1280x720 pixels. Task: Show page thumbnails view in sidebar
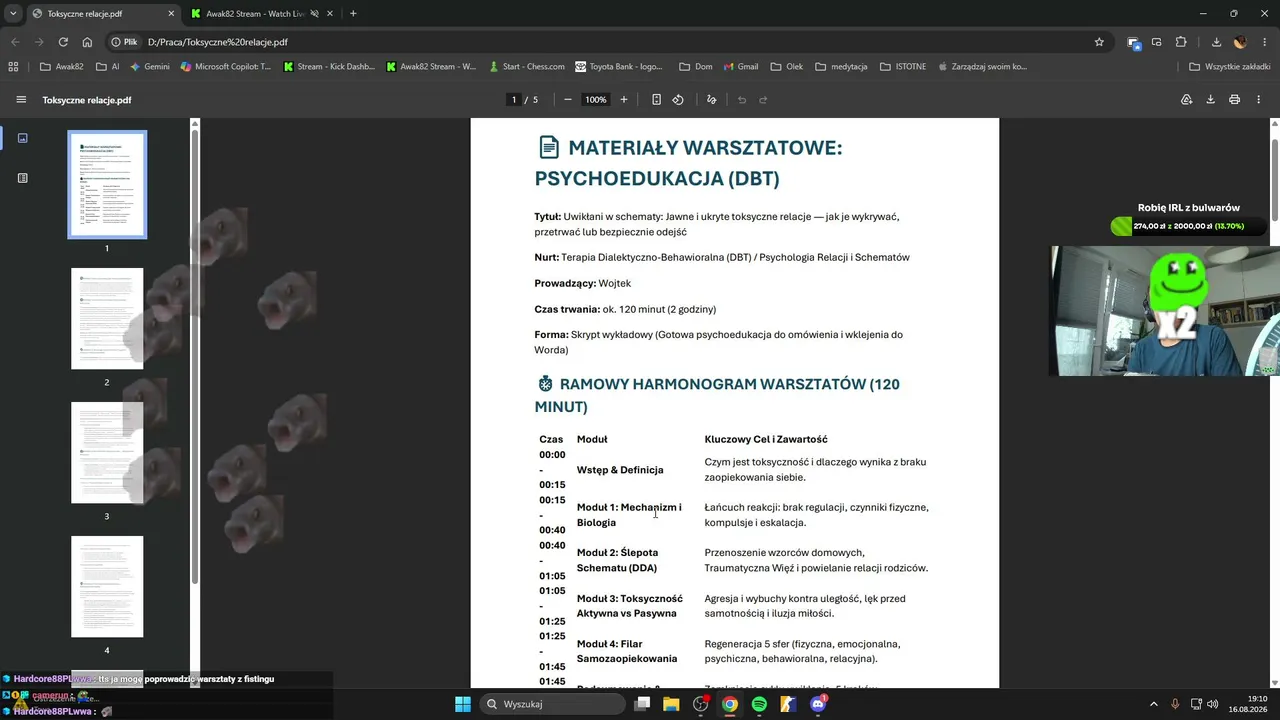(x=23, y=138)
